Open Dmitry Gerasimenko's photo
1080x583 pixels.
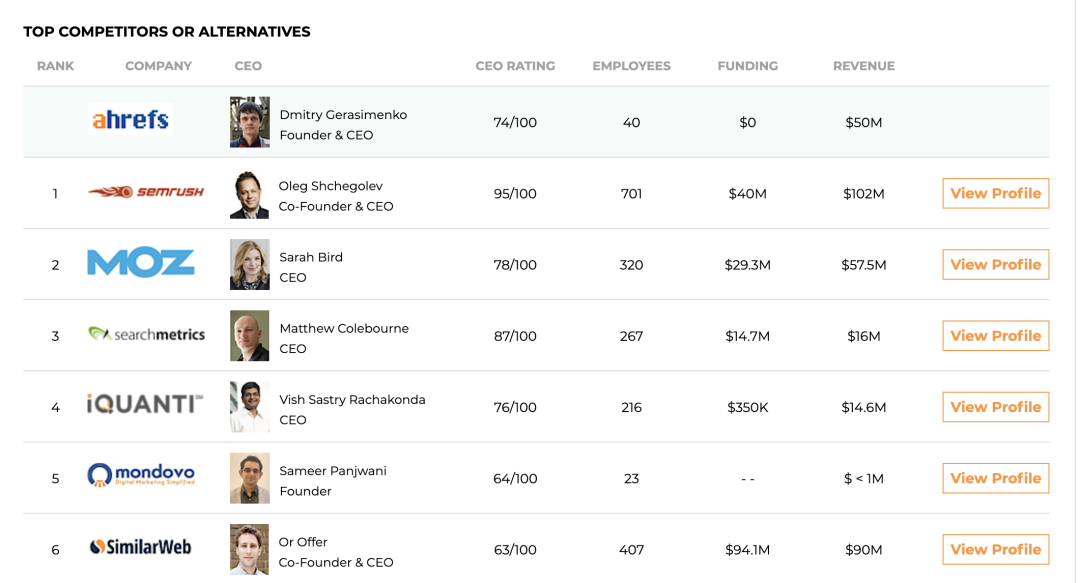[x=249, y=122]
